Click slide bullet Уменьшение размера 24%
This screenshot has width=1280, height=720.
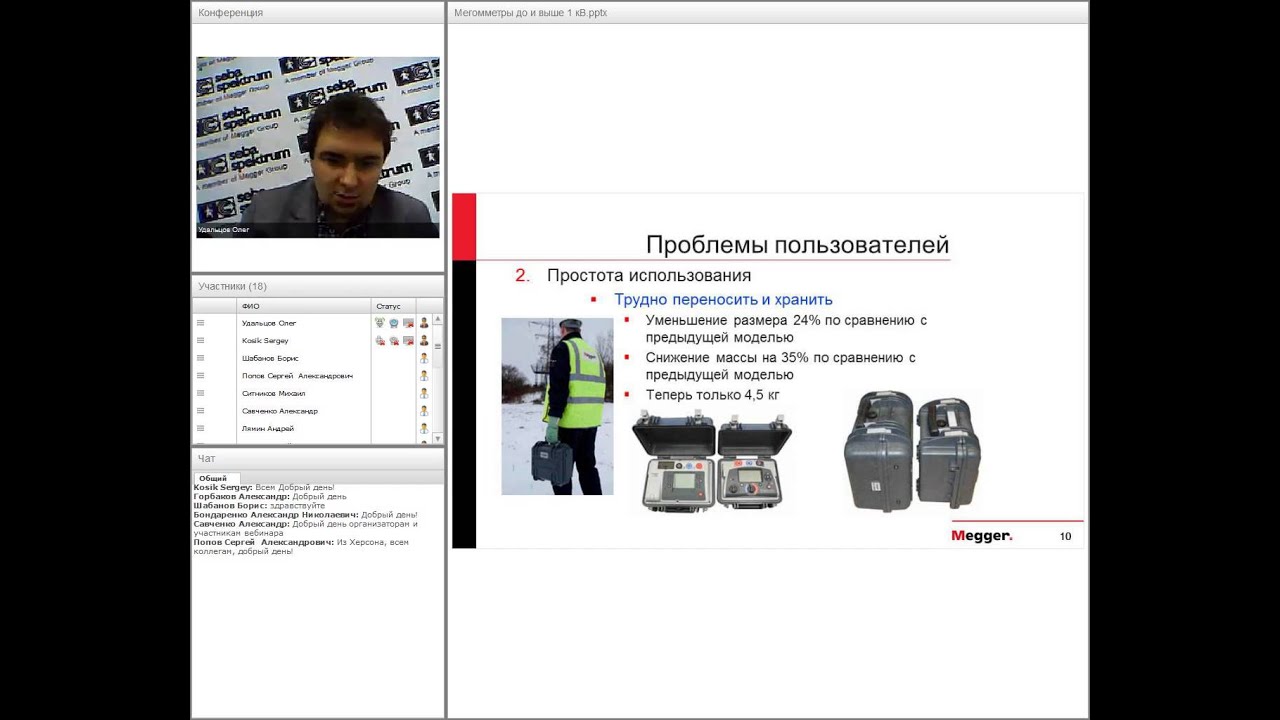(x=786, y=329)
